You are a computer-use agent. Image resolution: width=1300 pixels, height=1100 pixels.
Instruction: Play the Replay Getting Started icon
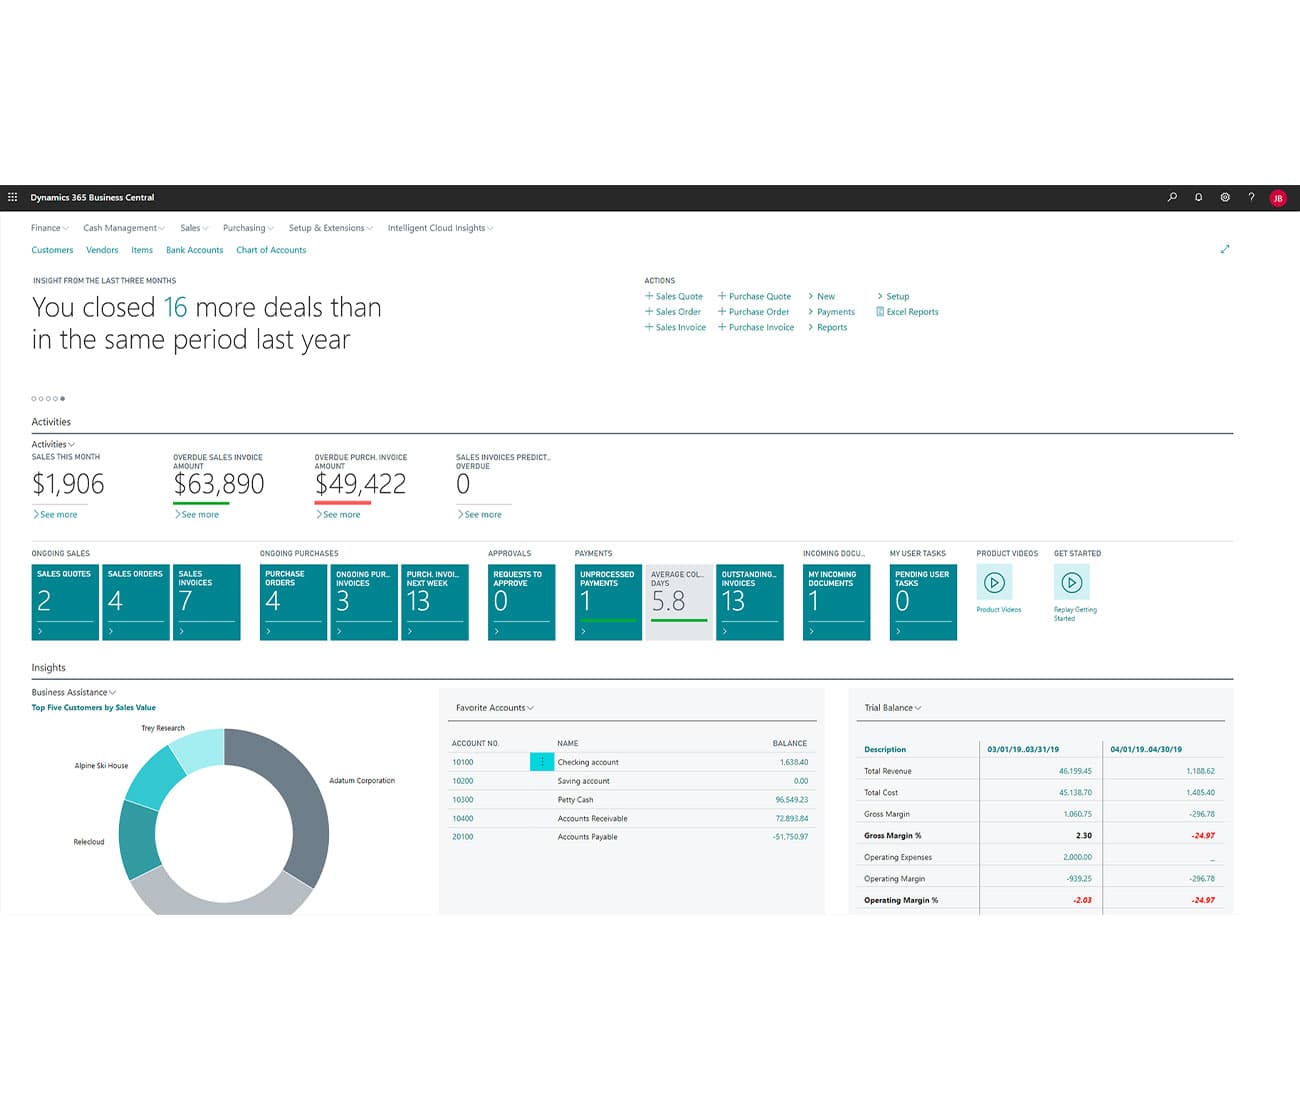pyautogui.click(x=1071, y=582)
